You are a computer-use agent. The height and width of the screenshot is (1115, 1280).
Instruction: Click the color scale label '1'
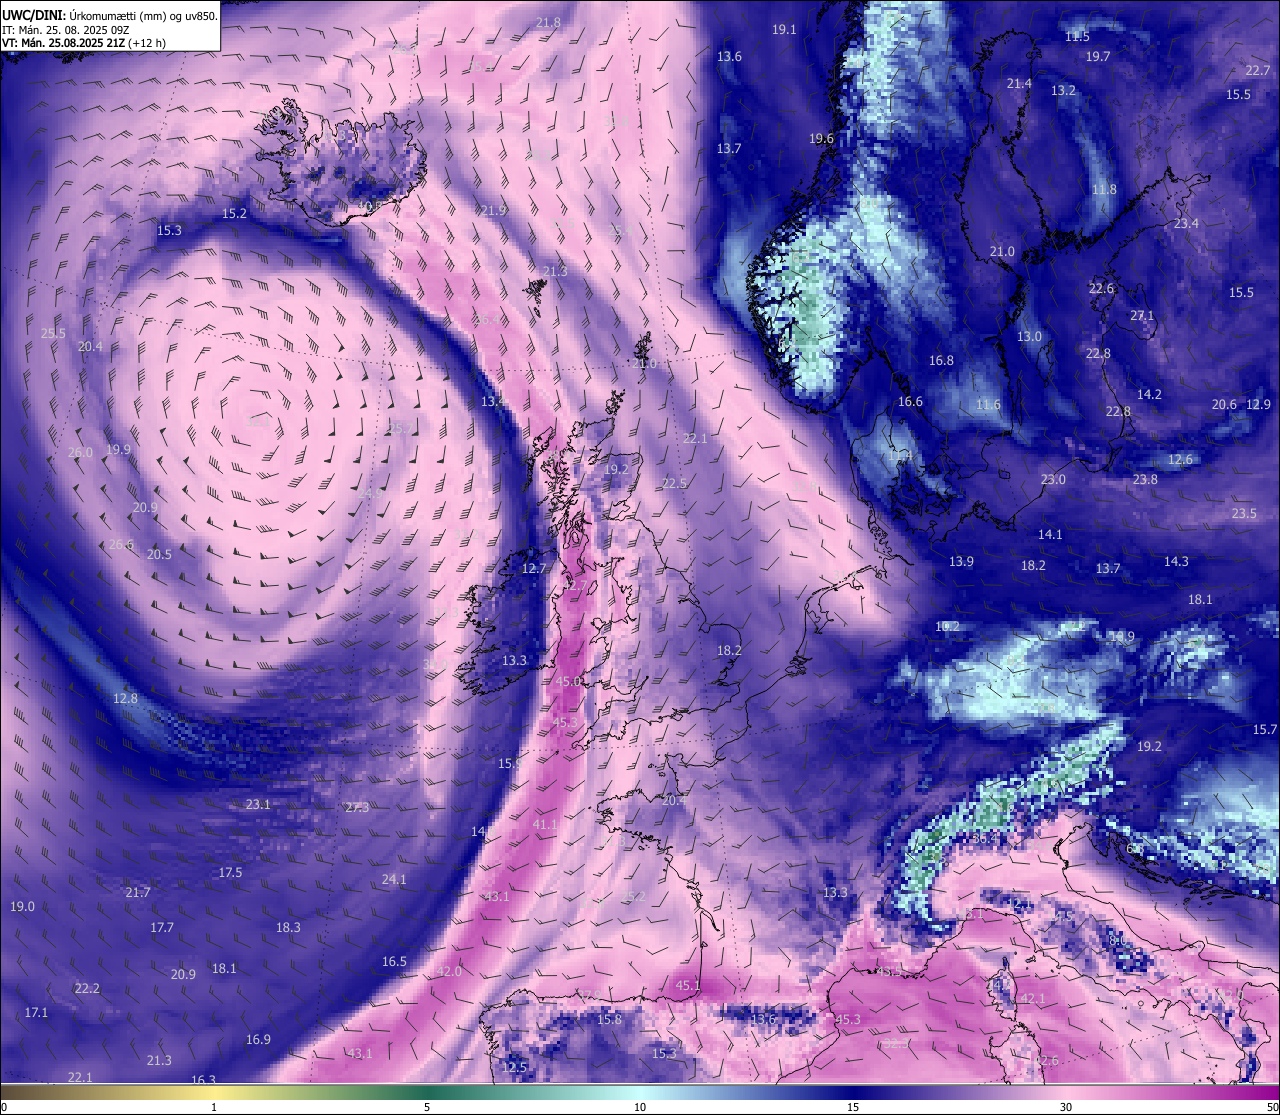coord(214,1107)
